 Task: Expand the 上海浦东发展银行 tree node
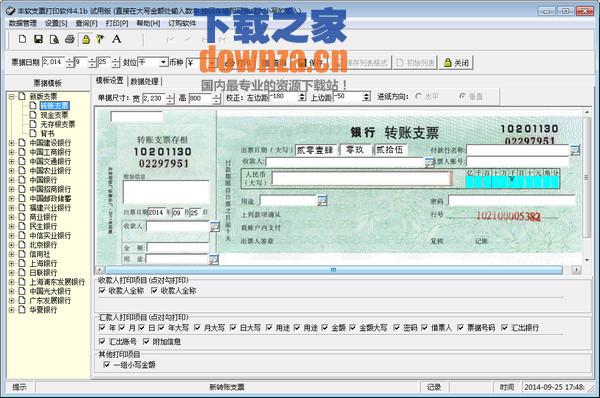(12, 282)
